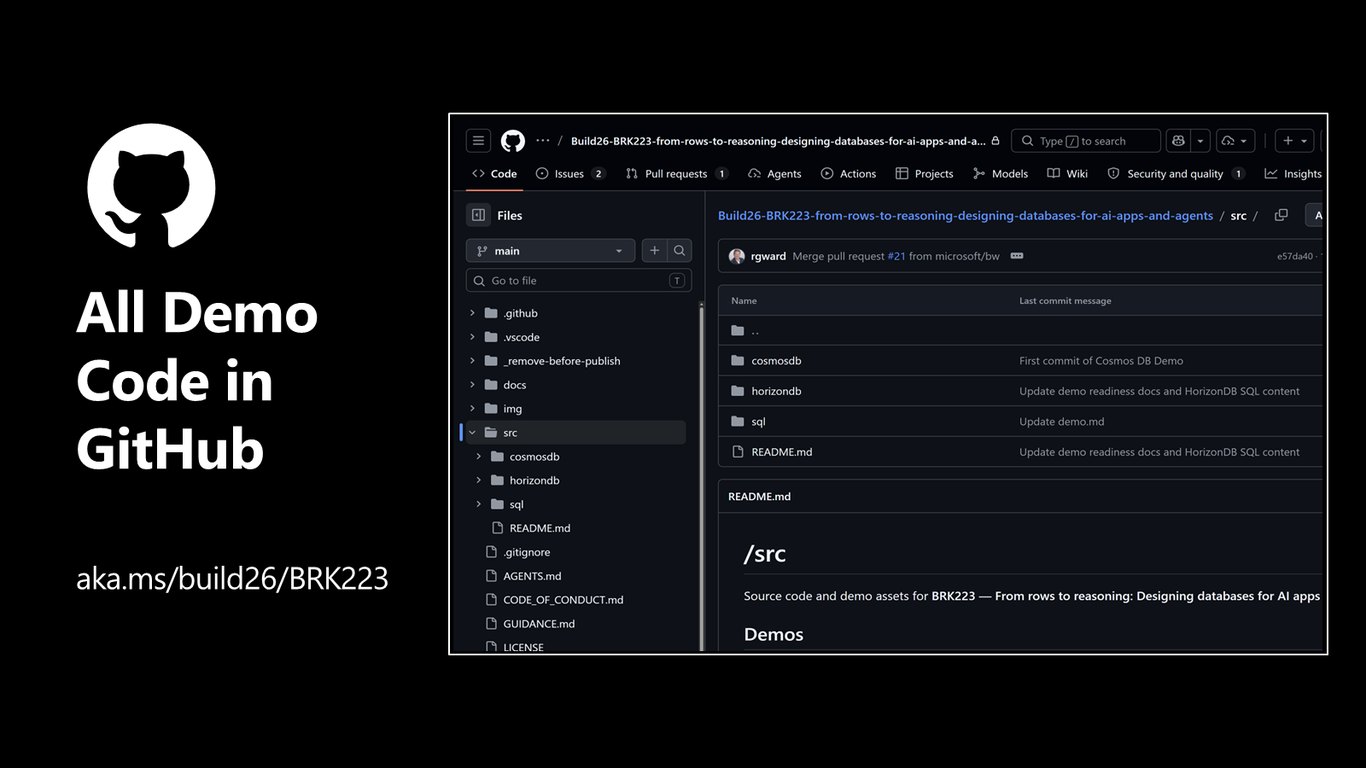The height and width of the screenshot is (768, 1366).
Task: Open the dropdown arrow beside Copilot icon
Action: coord(1201,141)
